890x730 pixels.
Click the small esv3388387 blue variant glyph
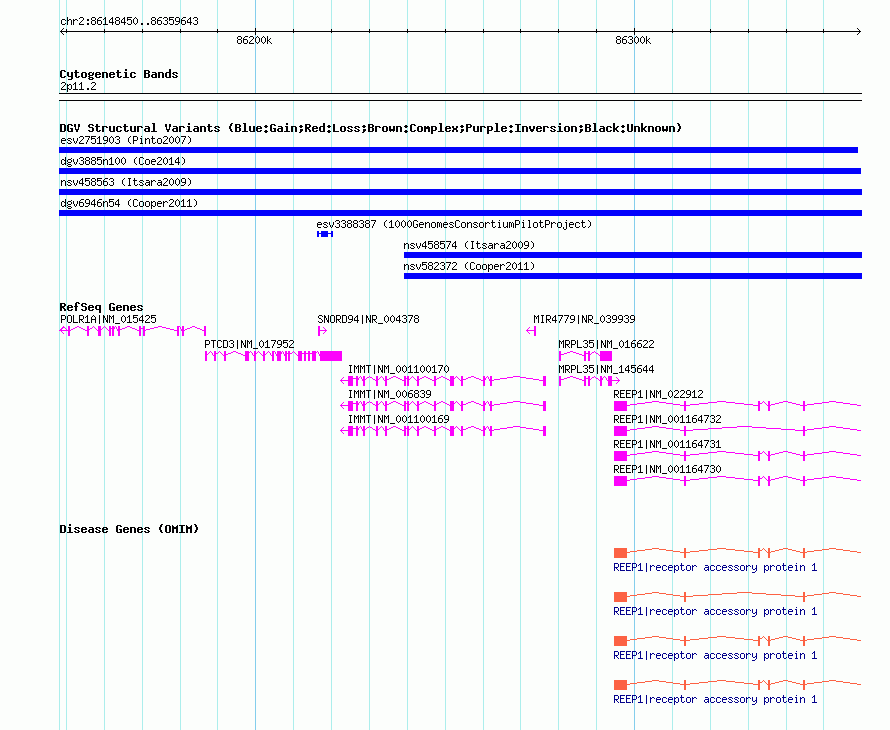(x=325, y=234)
